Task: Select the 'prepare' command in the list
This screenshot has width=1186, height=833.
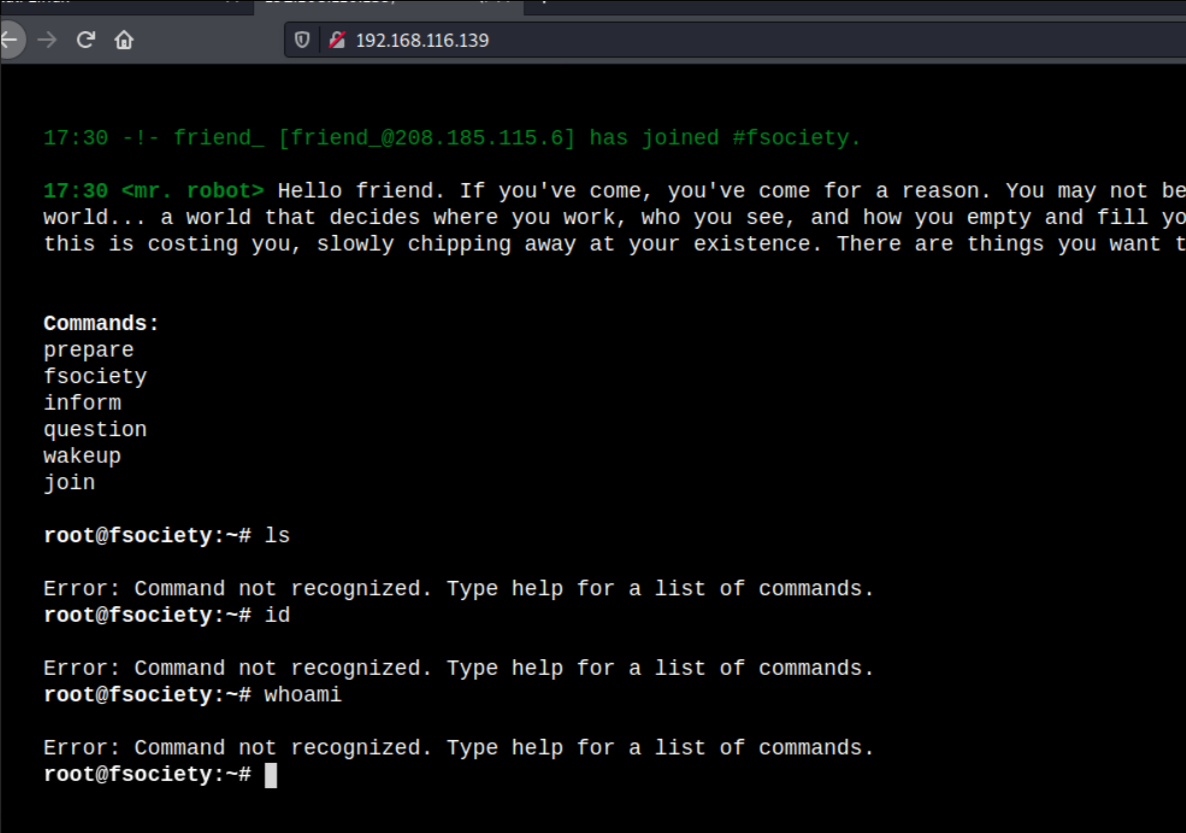Action: coord(88,350)
